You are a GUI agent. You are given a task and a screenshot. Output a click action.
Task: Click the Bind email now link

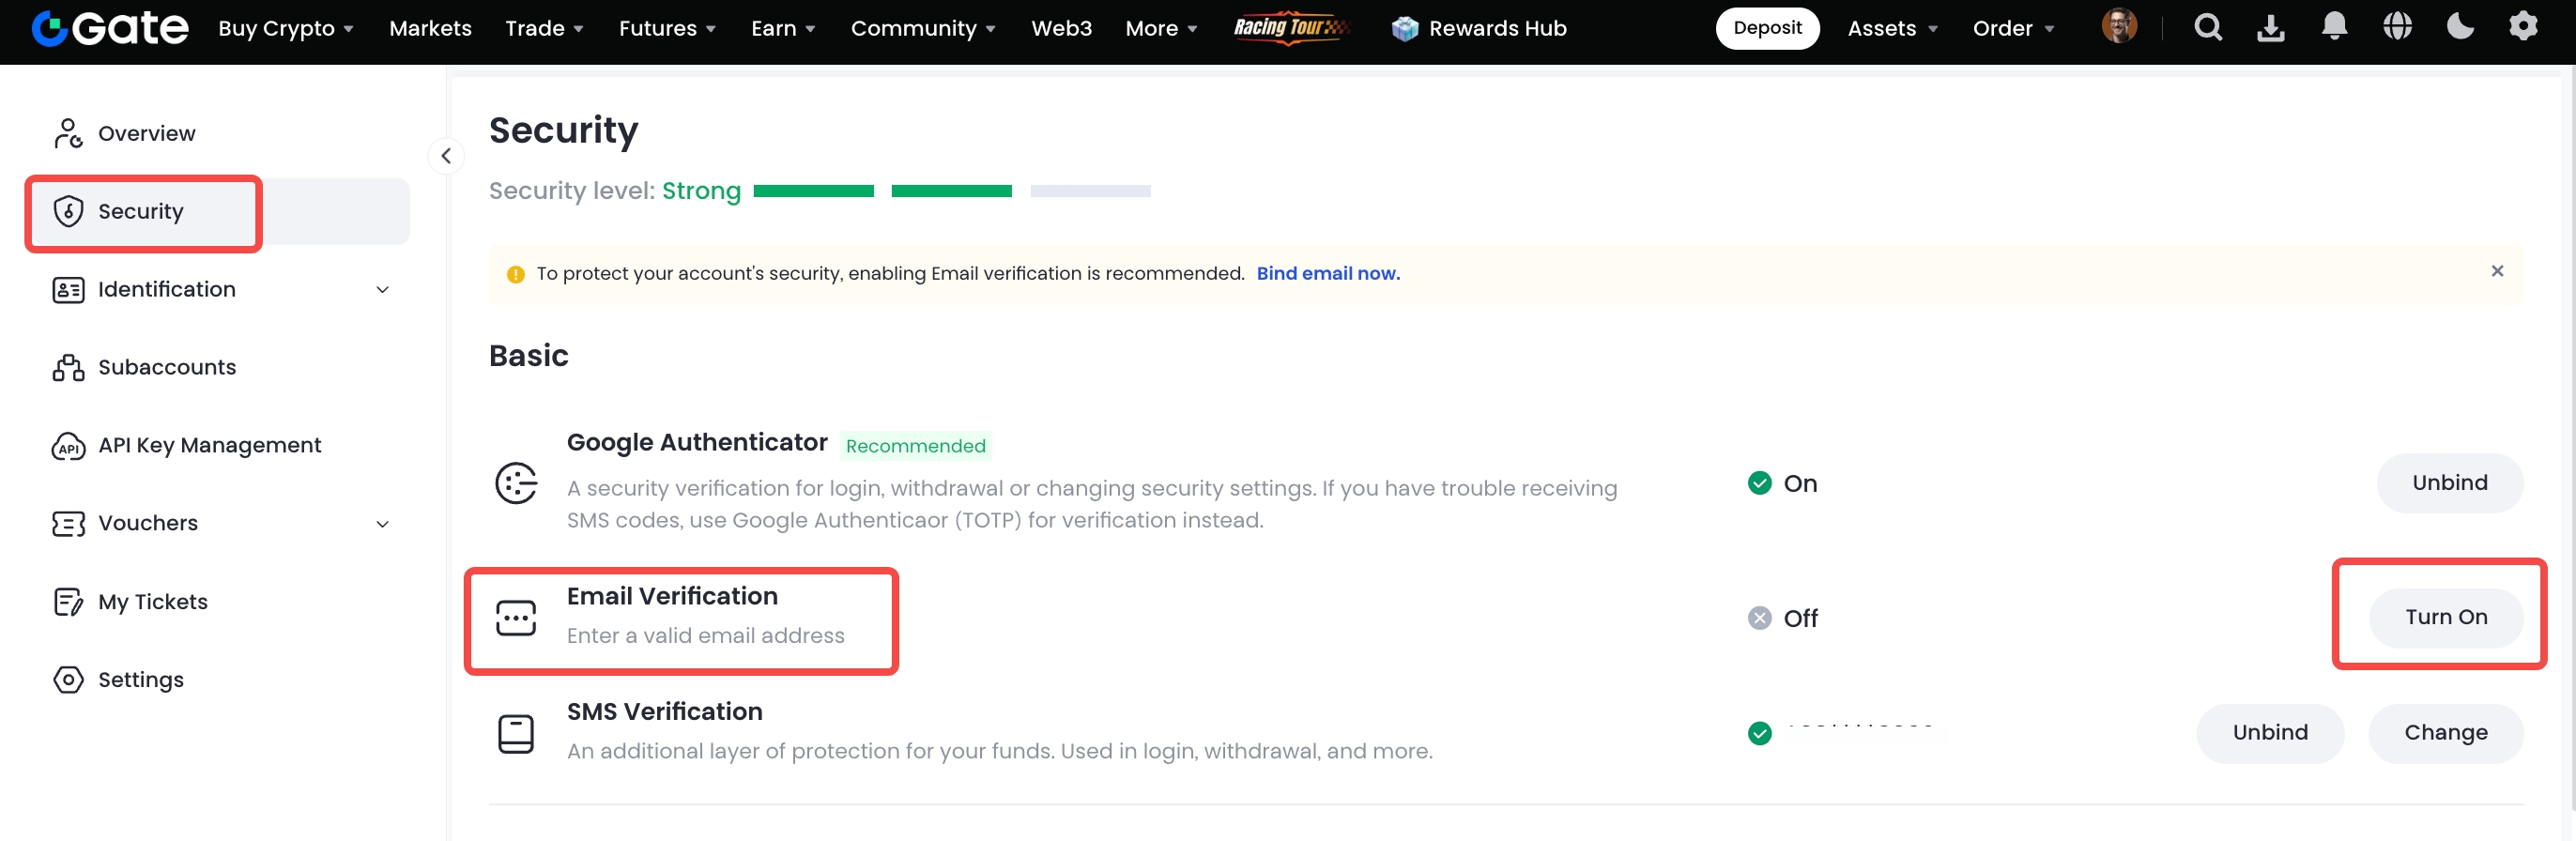tap(1327, 273)
